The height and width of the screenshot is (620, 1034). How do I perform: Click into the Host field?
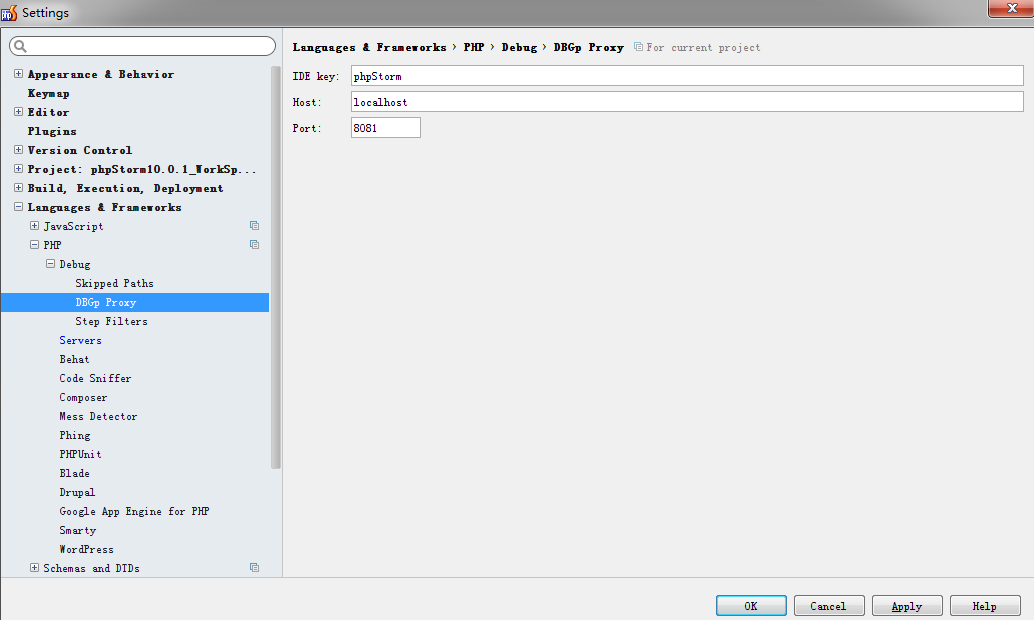687,102
